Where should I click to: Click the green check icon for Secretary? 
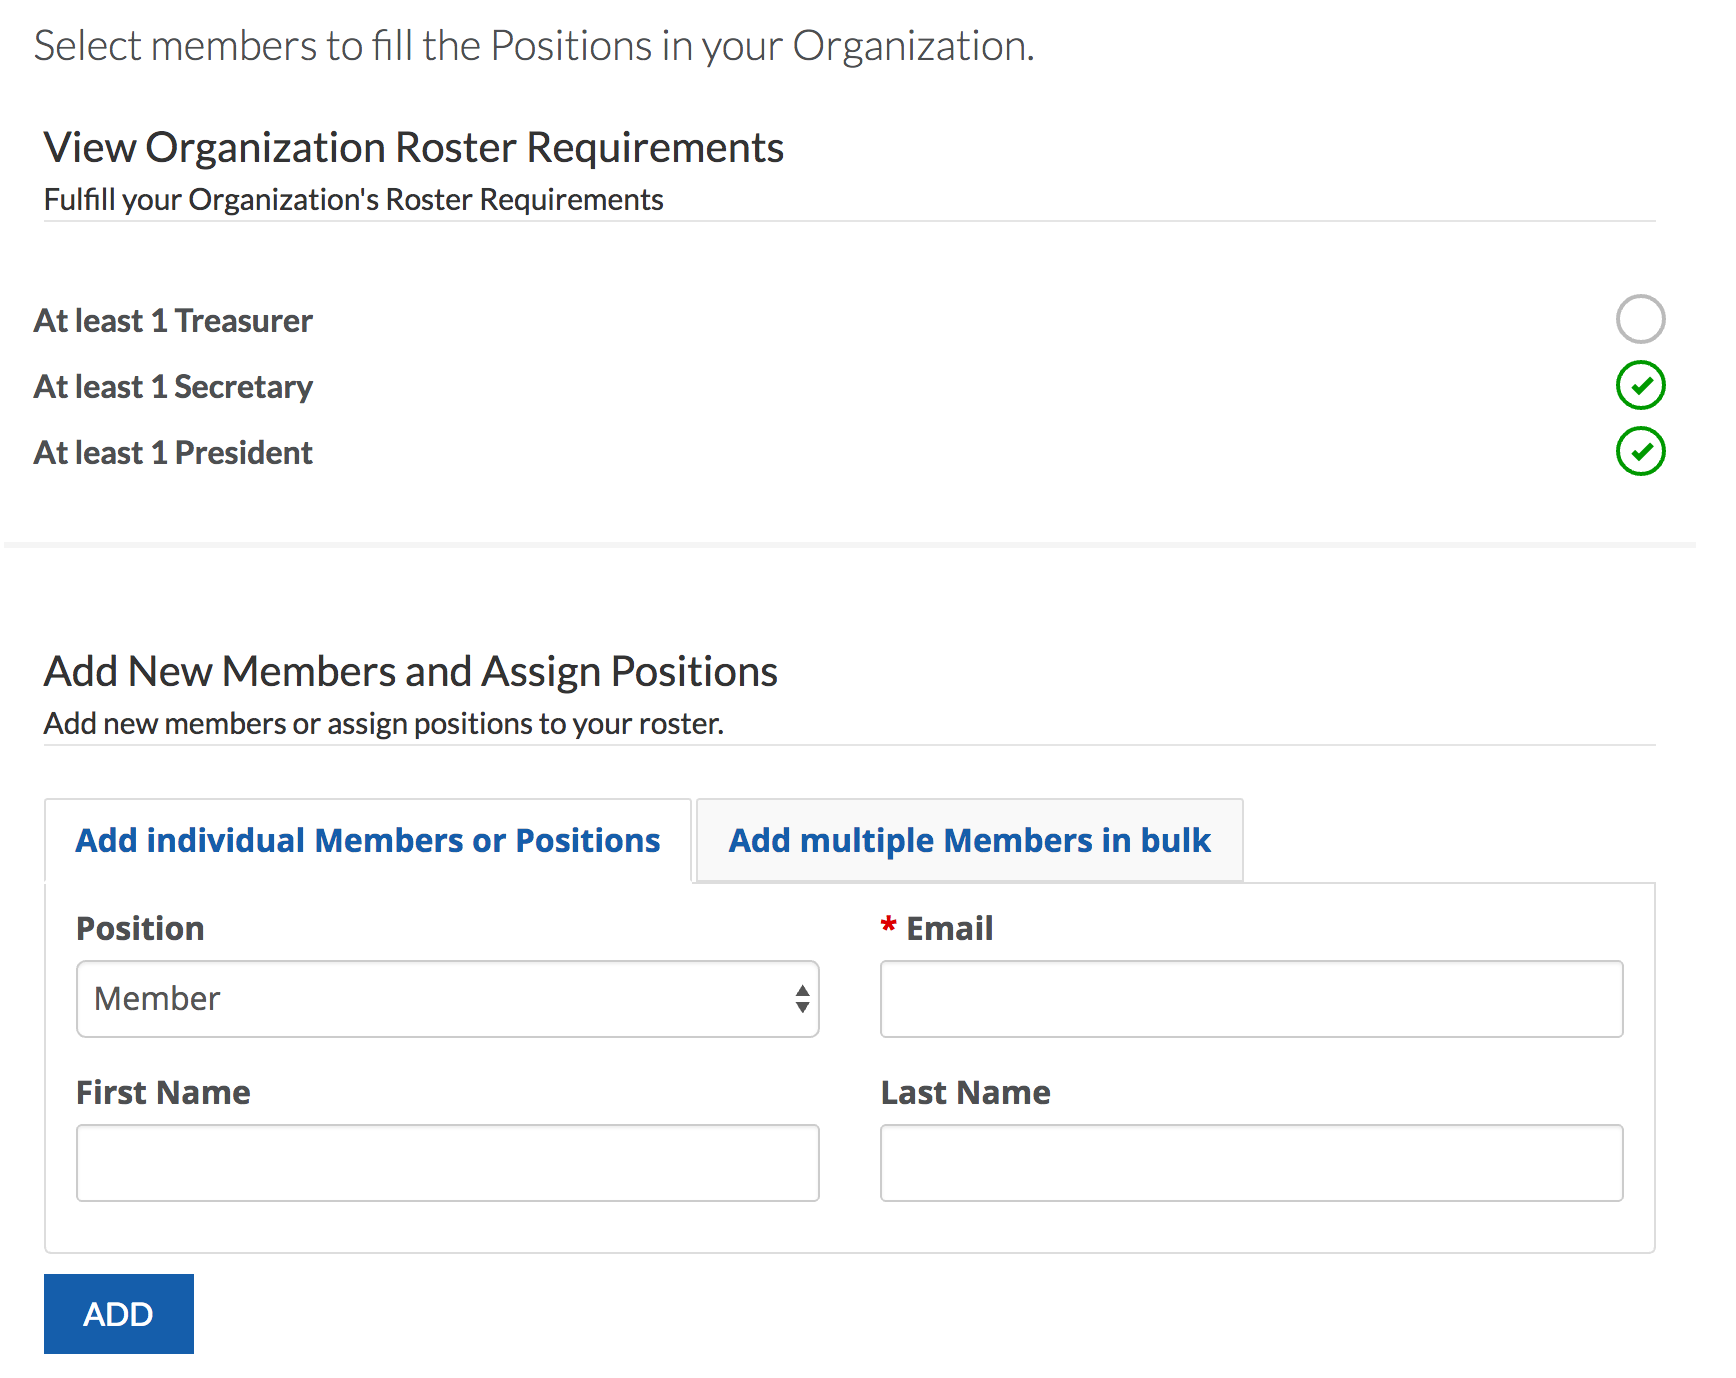pyautogui.click(x=1640, y=385)
